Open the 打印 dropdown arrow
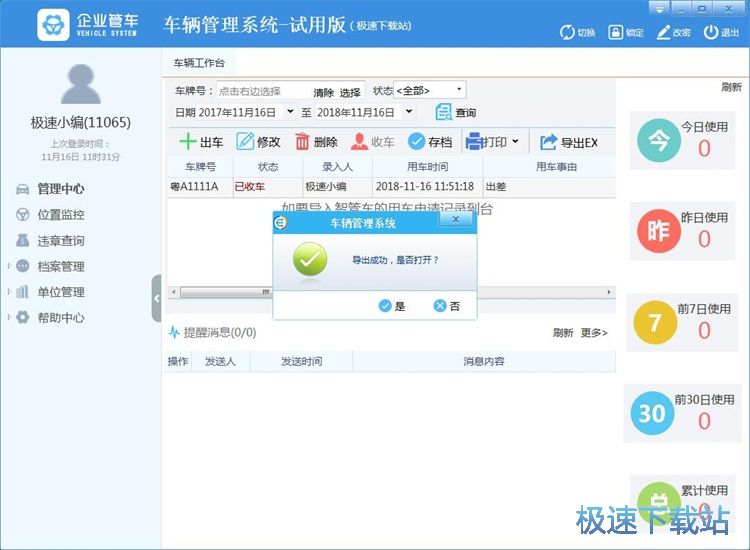This screenshot has width=750, height=550. coord(515,142)
